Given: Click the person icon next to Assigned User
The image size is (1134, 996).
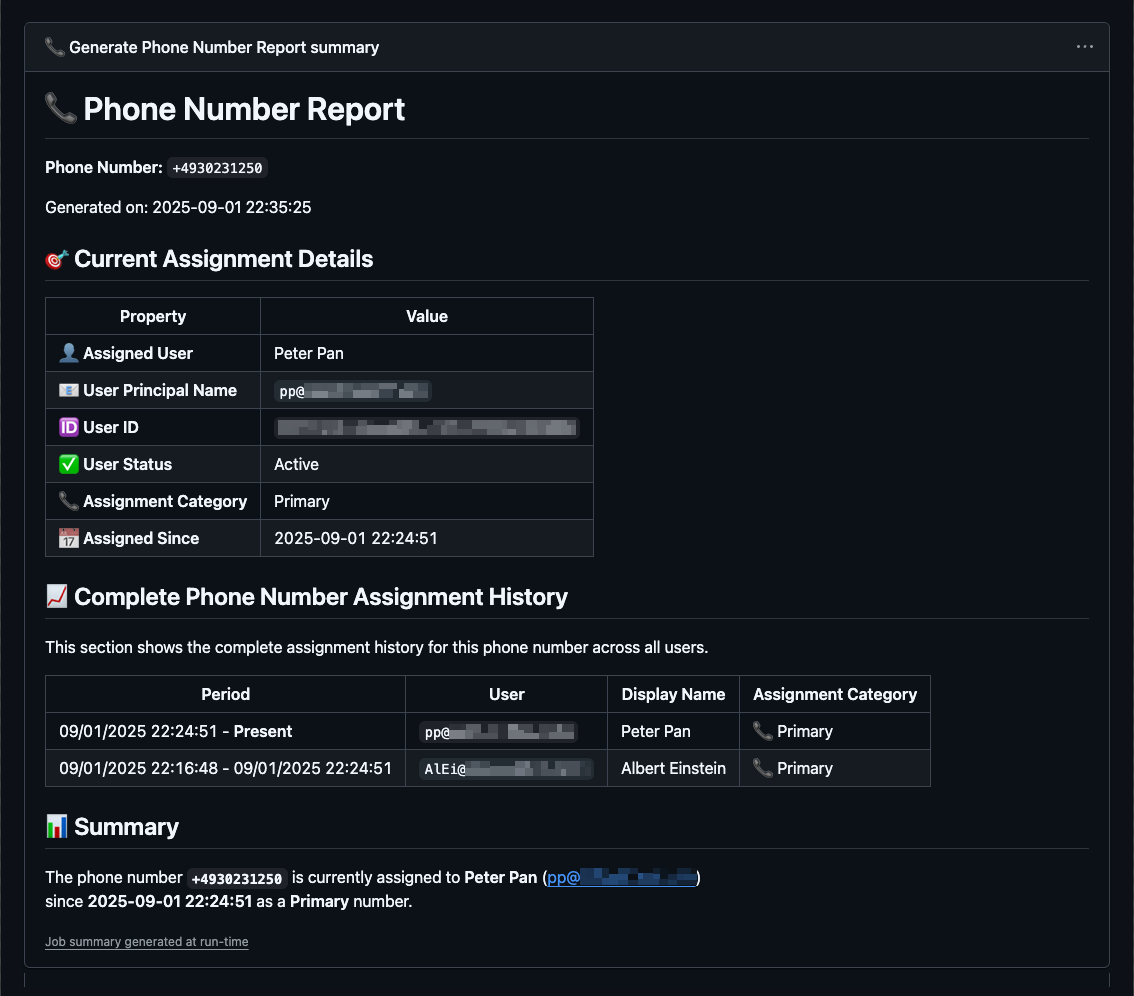Looking at the screenshot, I should [69, 353].
